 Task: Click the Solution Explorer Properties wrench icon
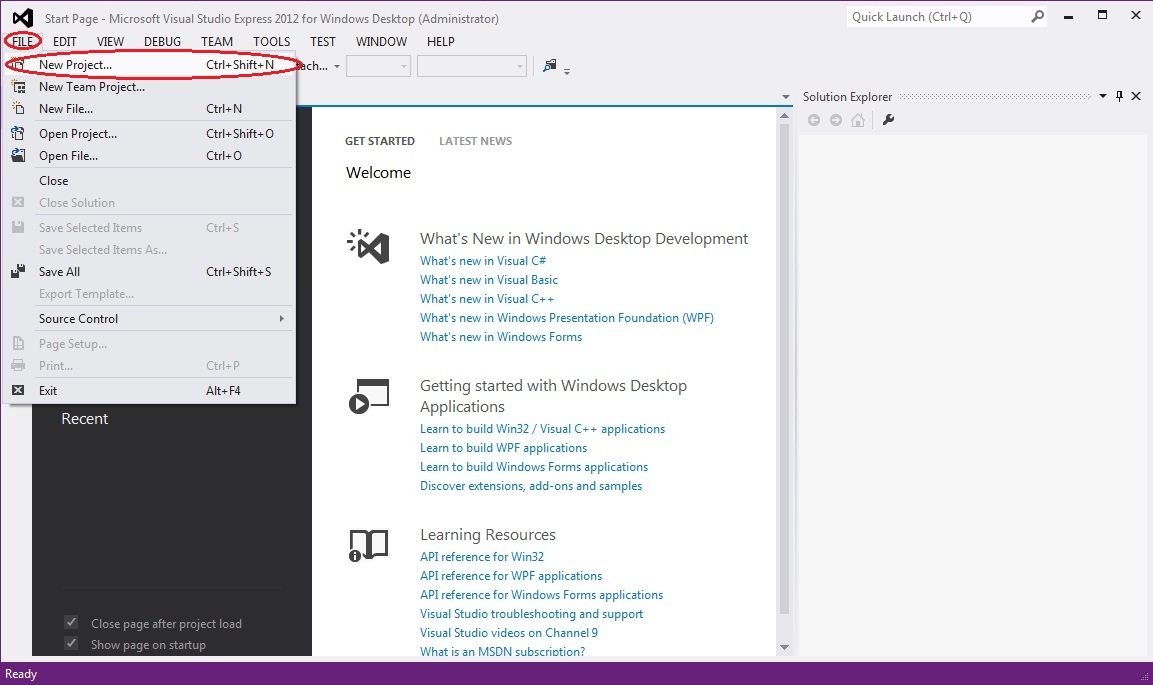tap(888, 120)
